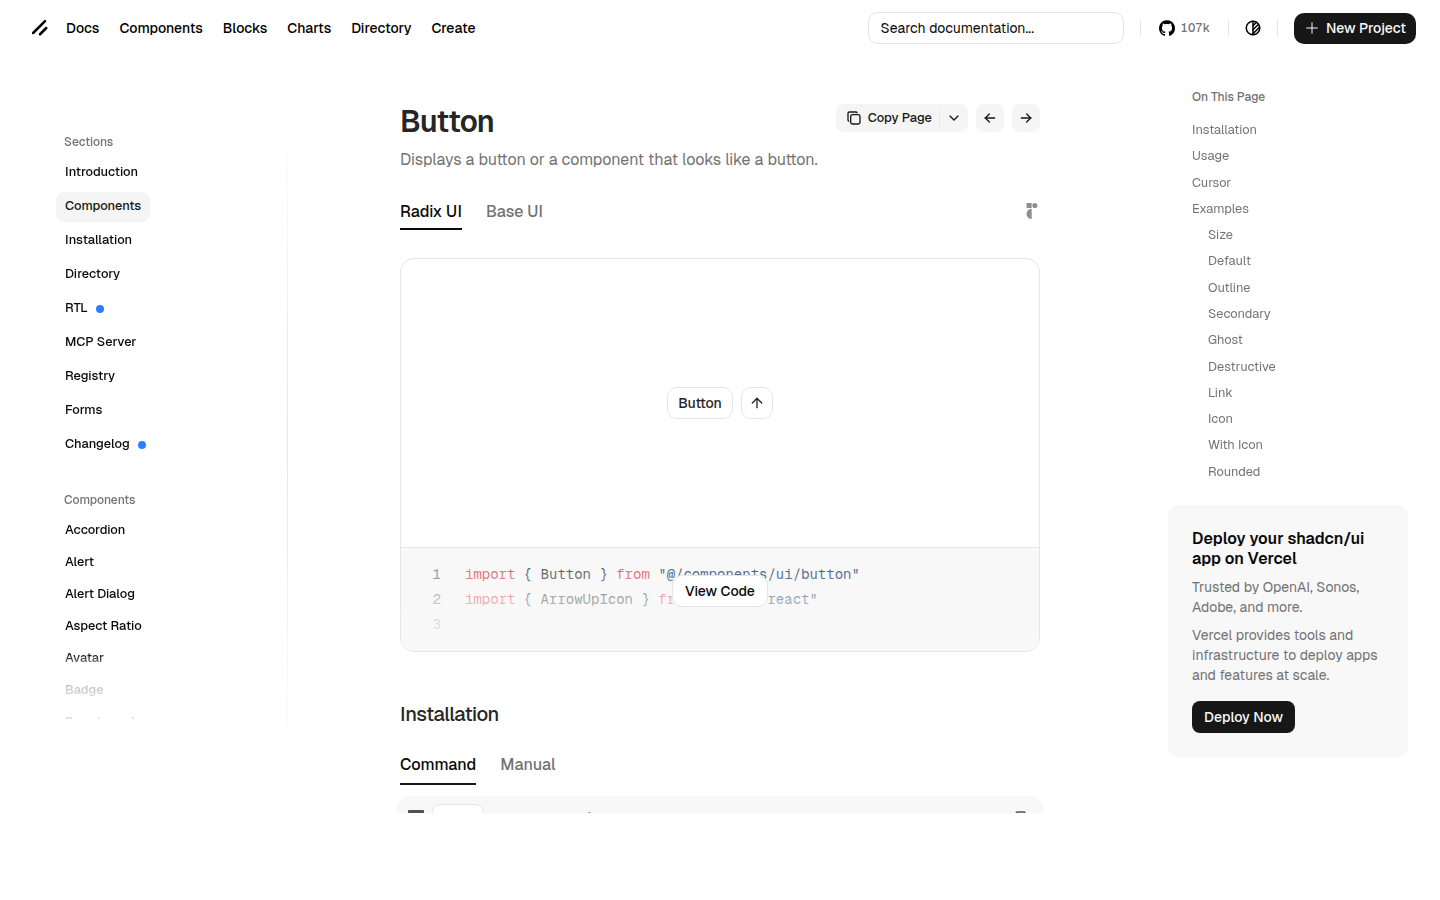Image resolution: width=1440 pixels, height=900 pixels.
Task: Open Accordion component page
Action: pyautogui.click(x=95, y=530)
